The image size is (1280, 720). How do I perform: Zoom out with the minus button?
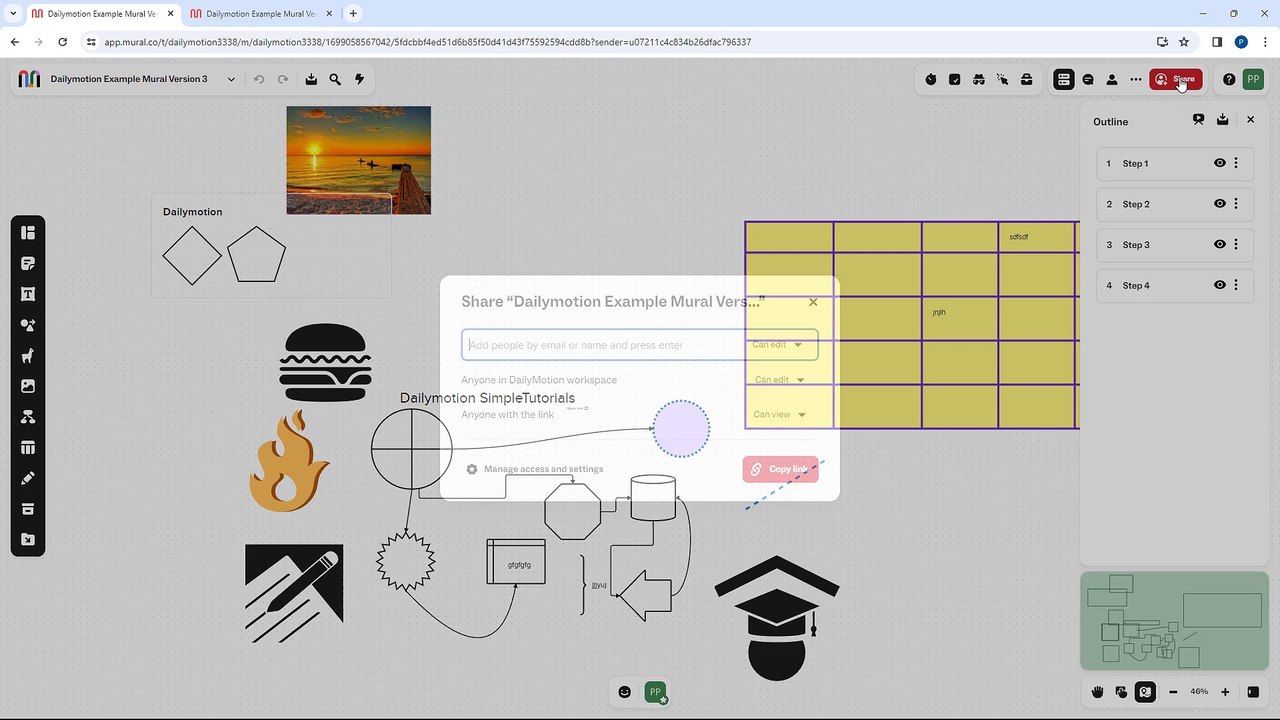point(1173,692)
